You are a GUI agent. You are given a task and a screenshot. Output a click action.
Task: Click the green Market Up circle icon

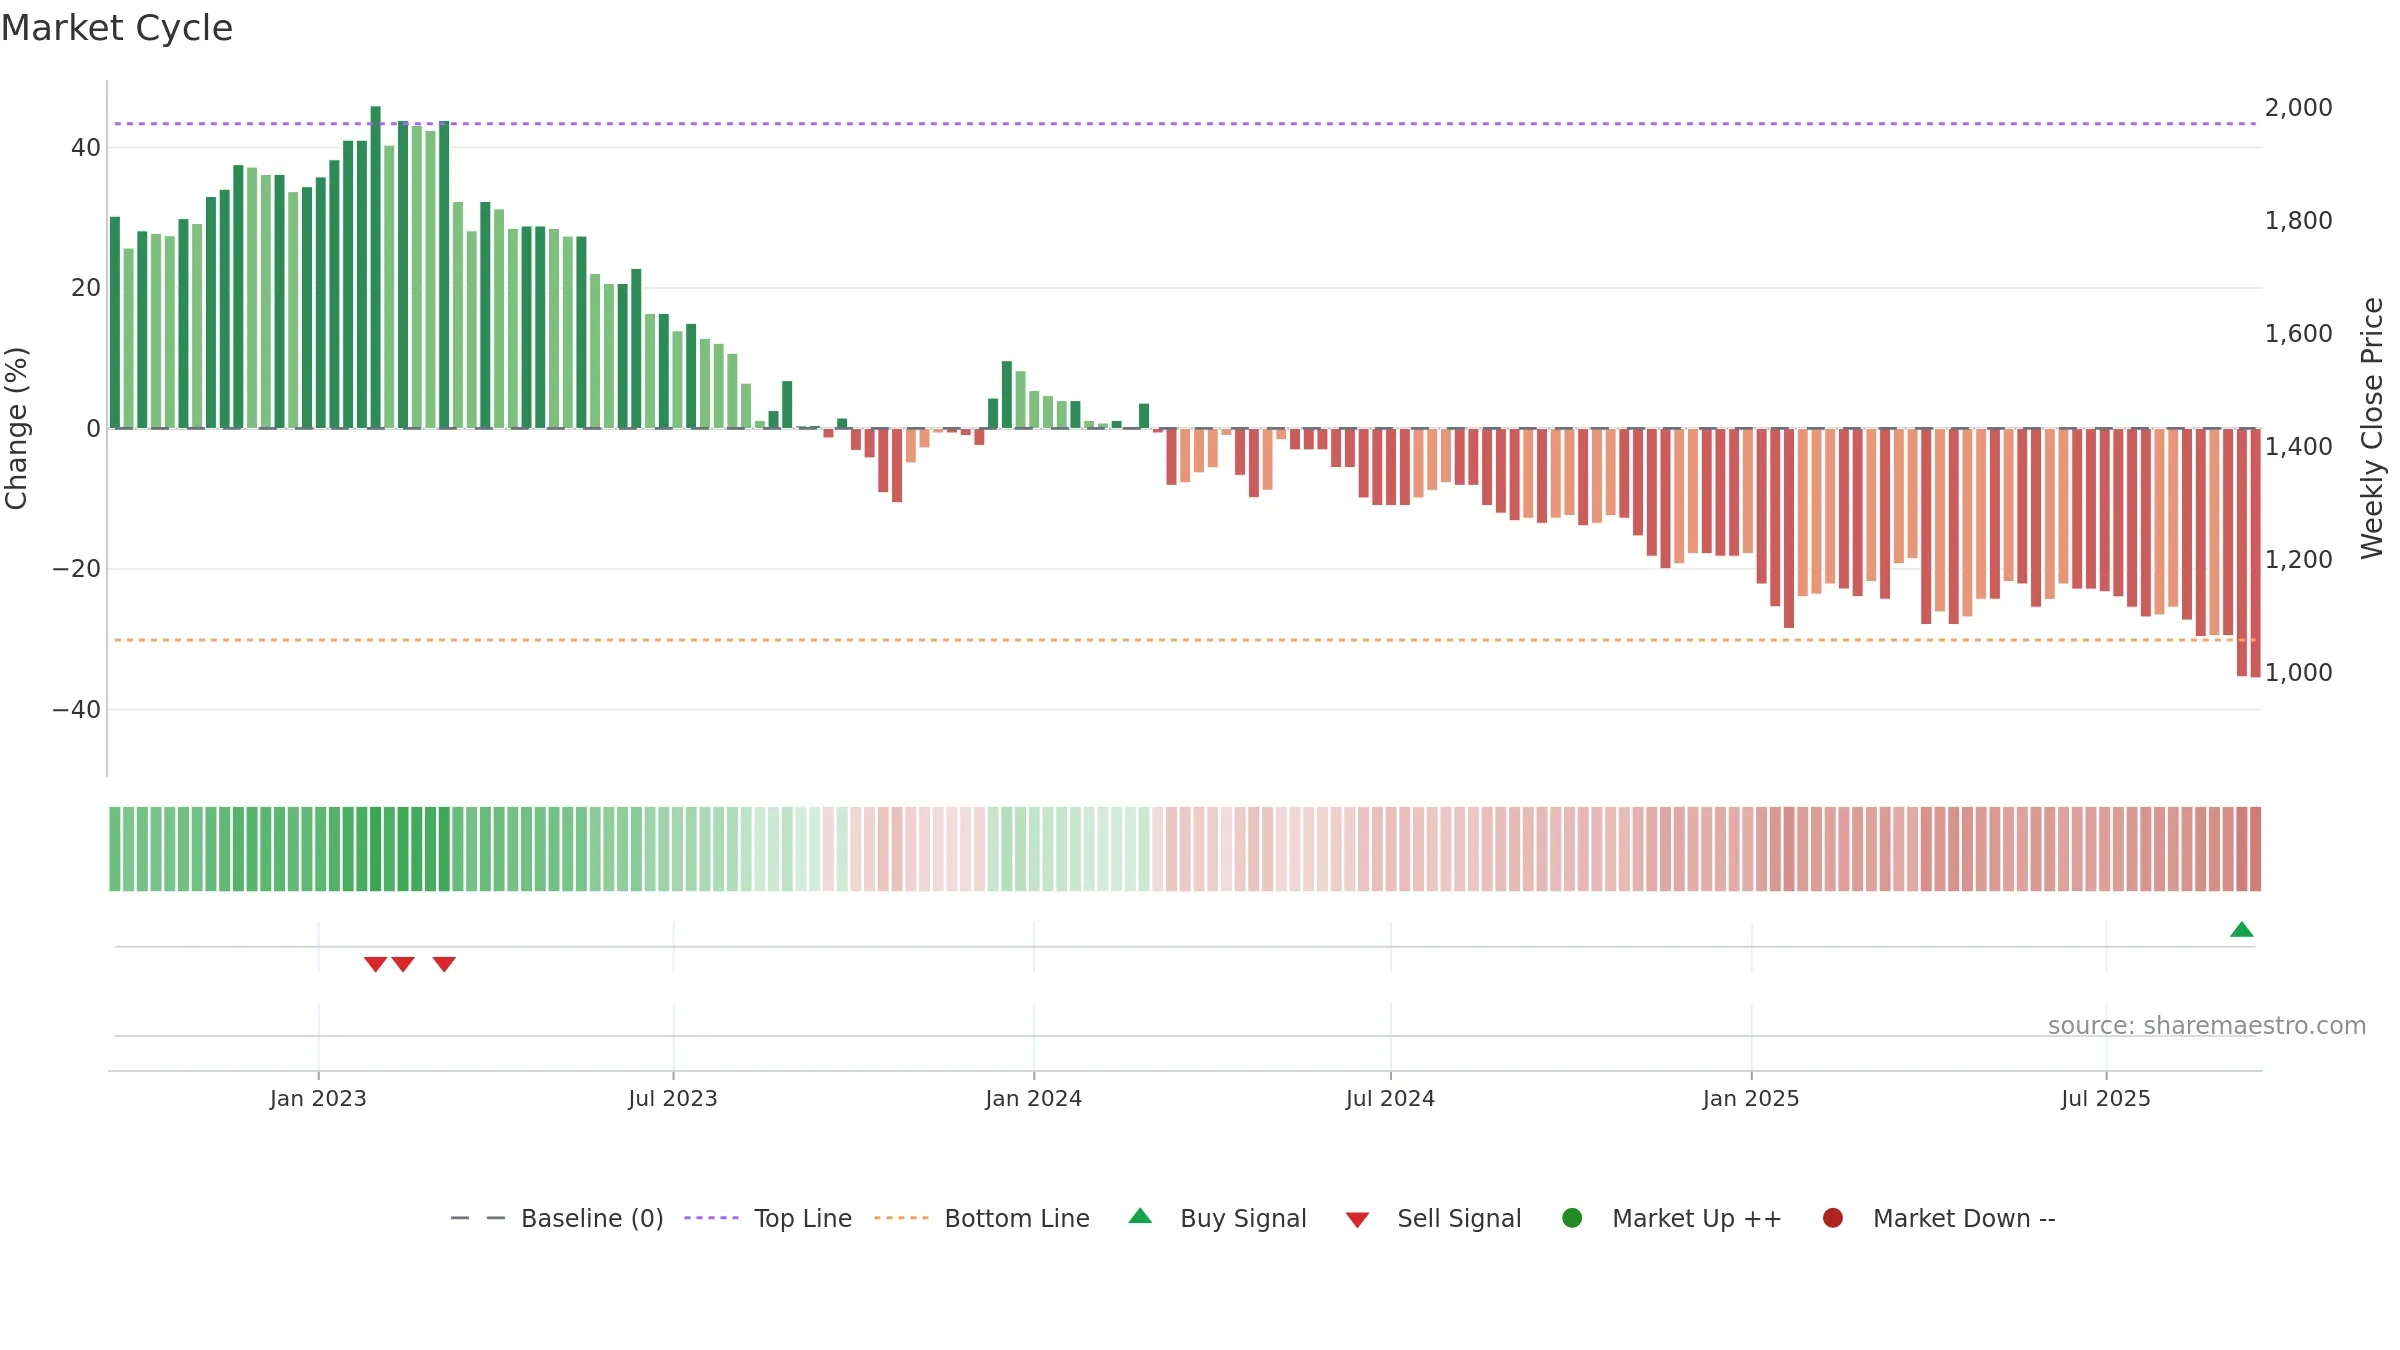coord(1572,1218)
